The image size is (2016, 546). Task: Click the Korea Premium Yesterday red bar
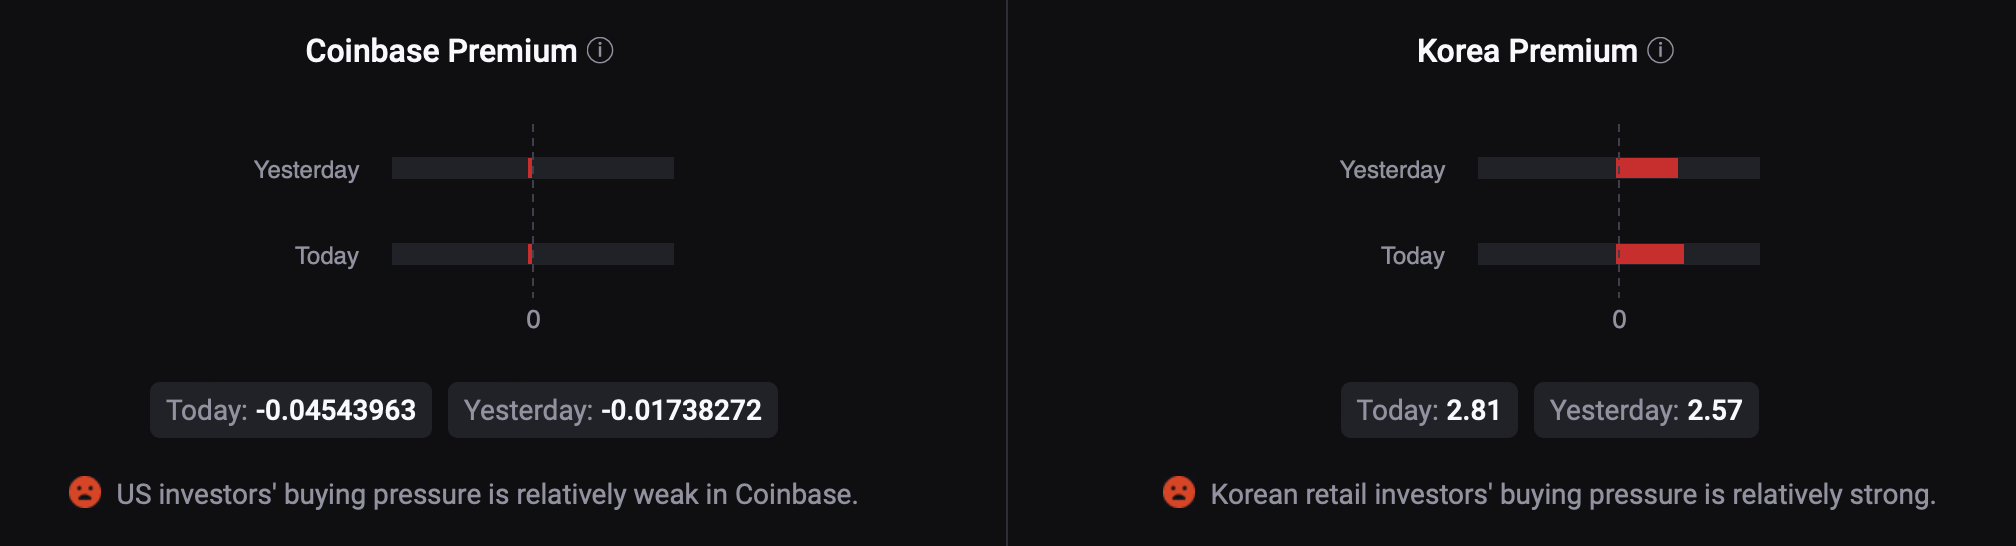[x=1647, y=168]
